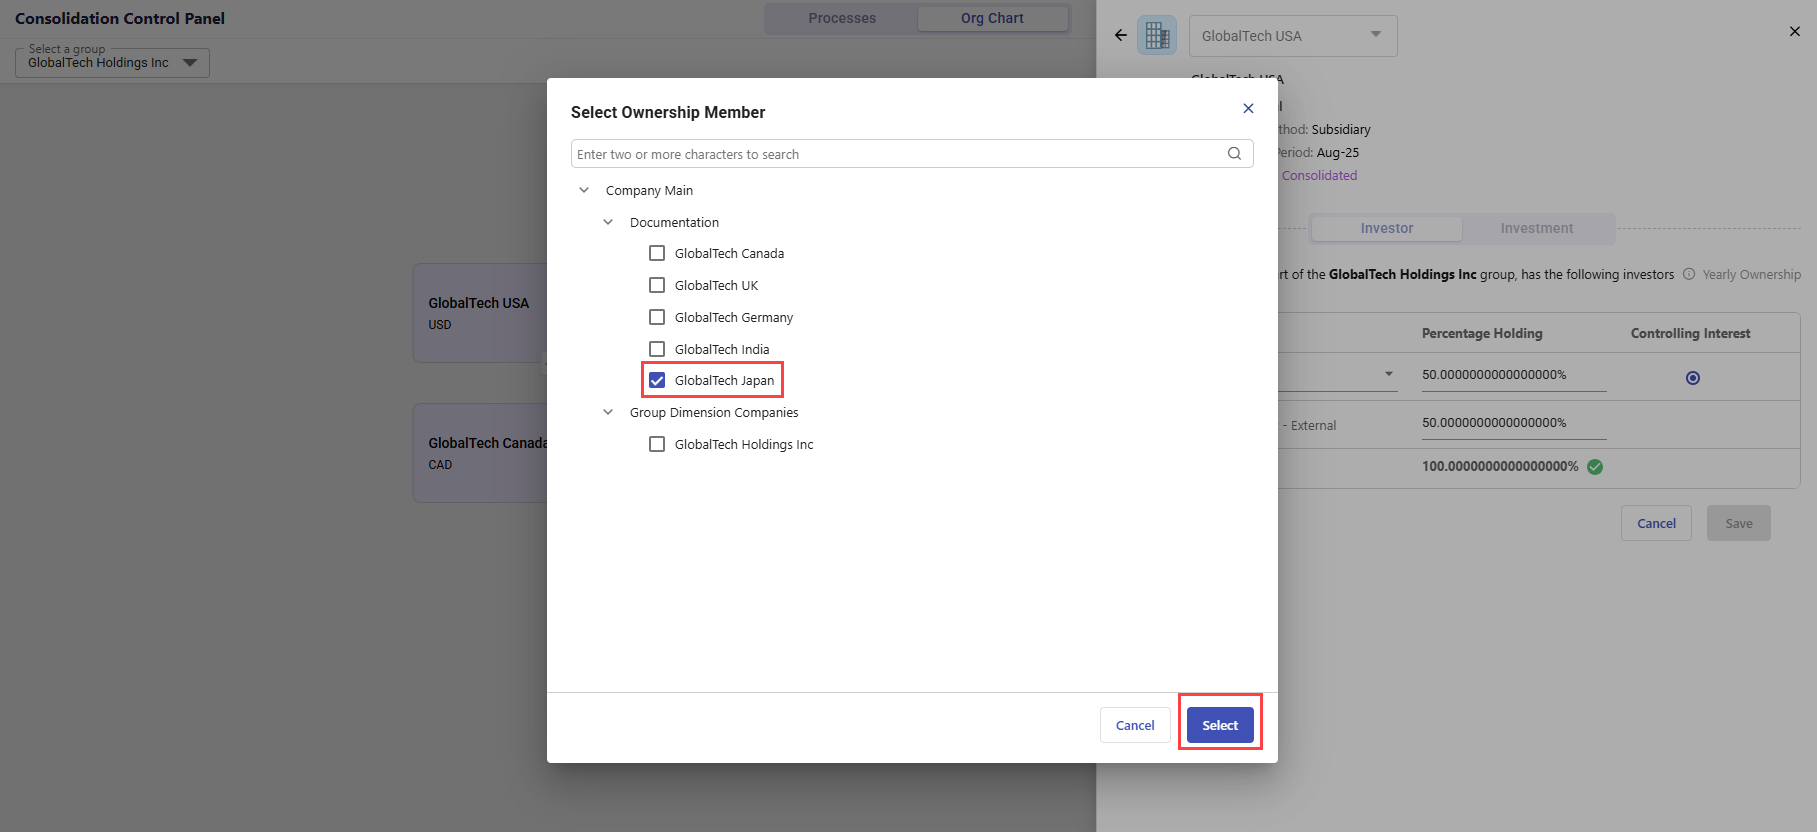
Task: Click the green validation checkmark icon
Action: 1595,467
